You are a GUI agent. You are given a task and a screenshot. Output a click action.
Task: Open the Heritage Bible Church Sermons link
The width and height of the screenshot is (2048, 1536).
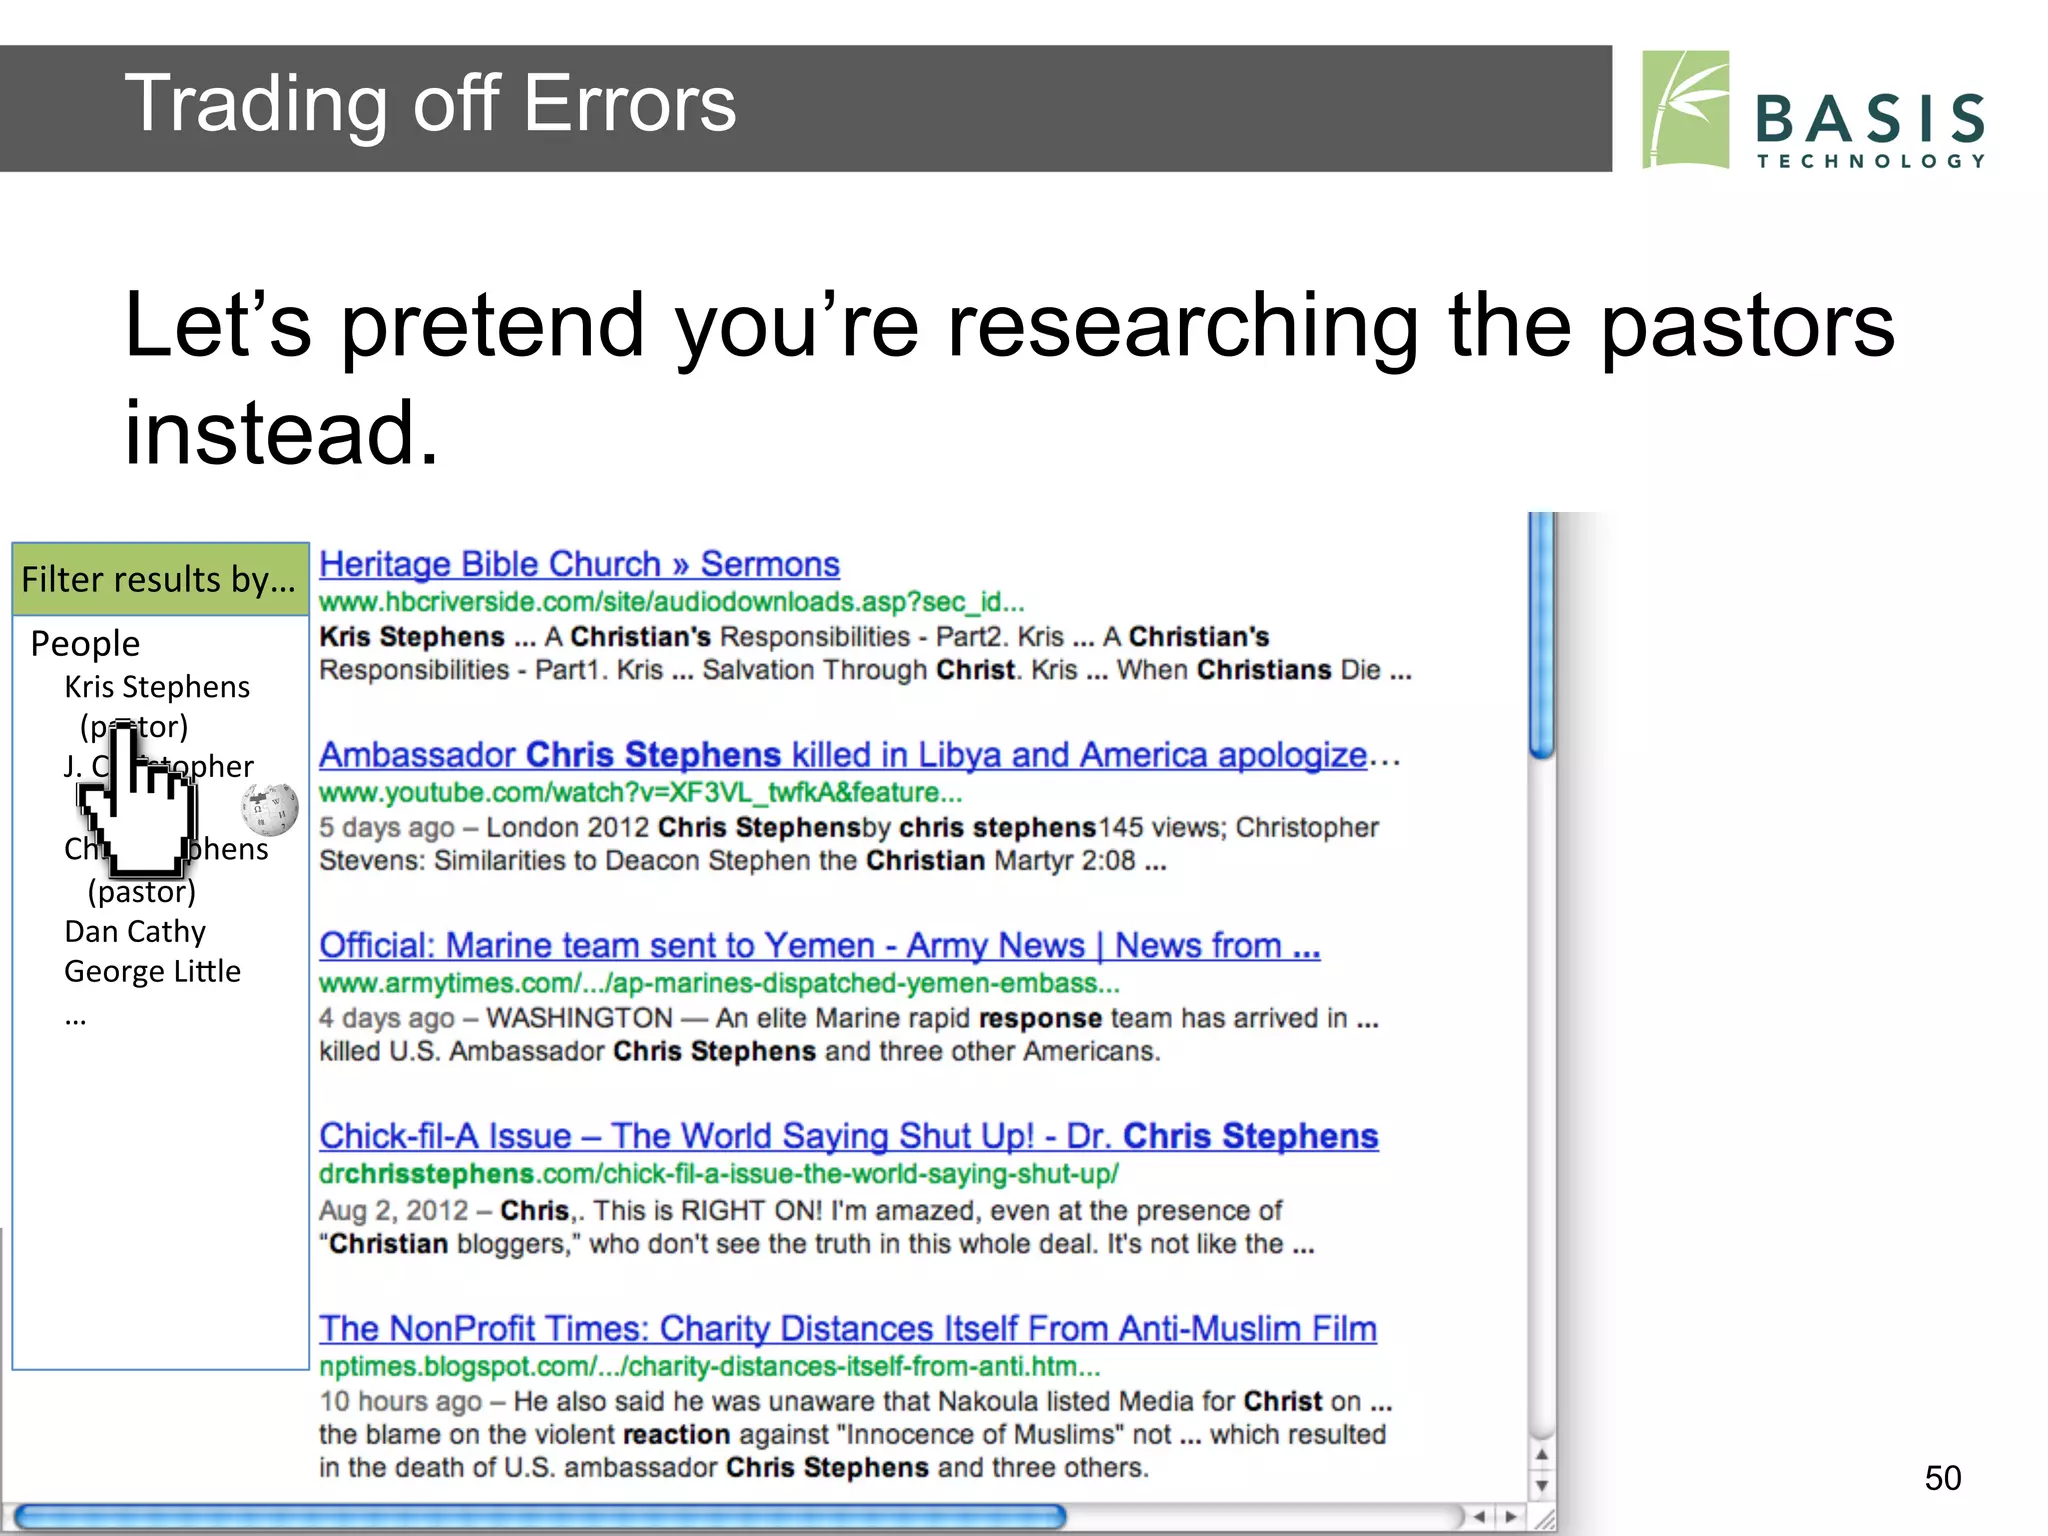pos(579,564)
